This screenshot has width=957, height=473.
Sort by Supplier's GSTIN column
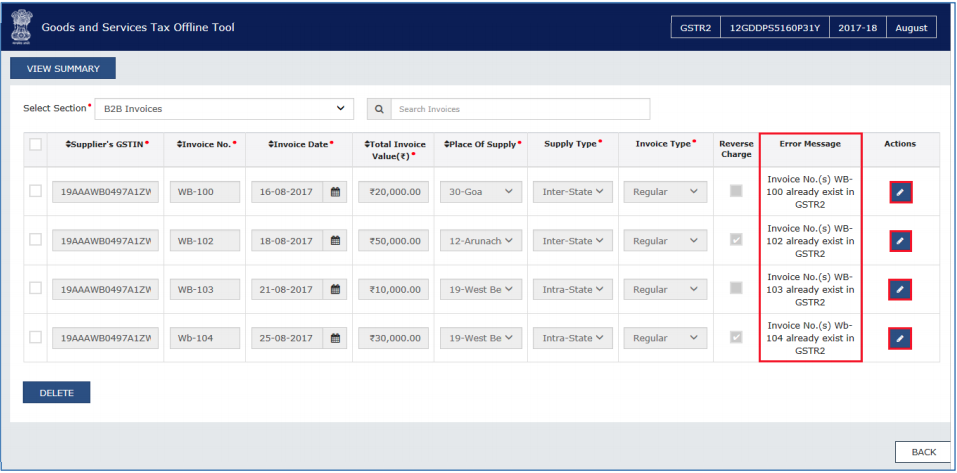coord(107,144)
